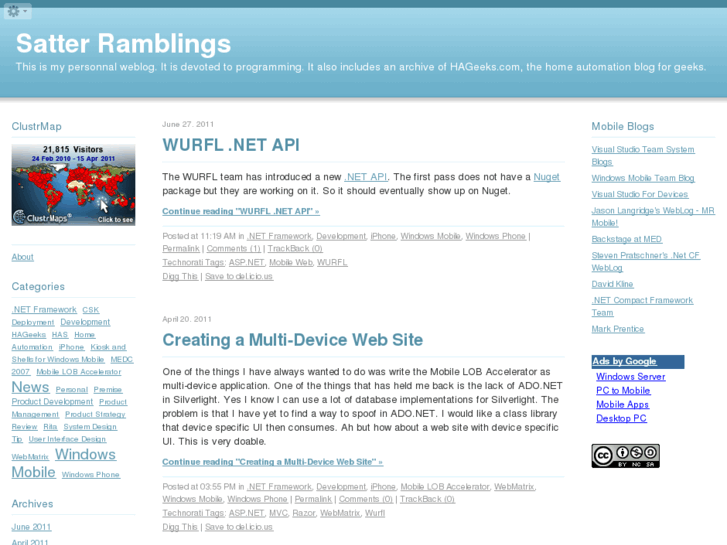Visit Visual Studio For Devices blog
Viewport: 727px width, 545px height.
tap(640, 194)
